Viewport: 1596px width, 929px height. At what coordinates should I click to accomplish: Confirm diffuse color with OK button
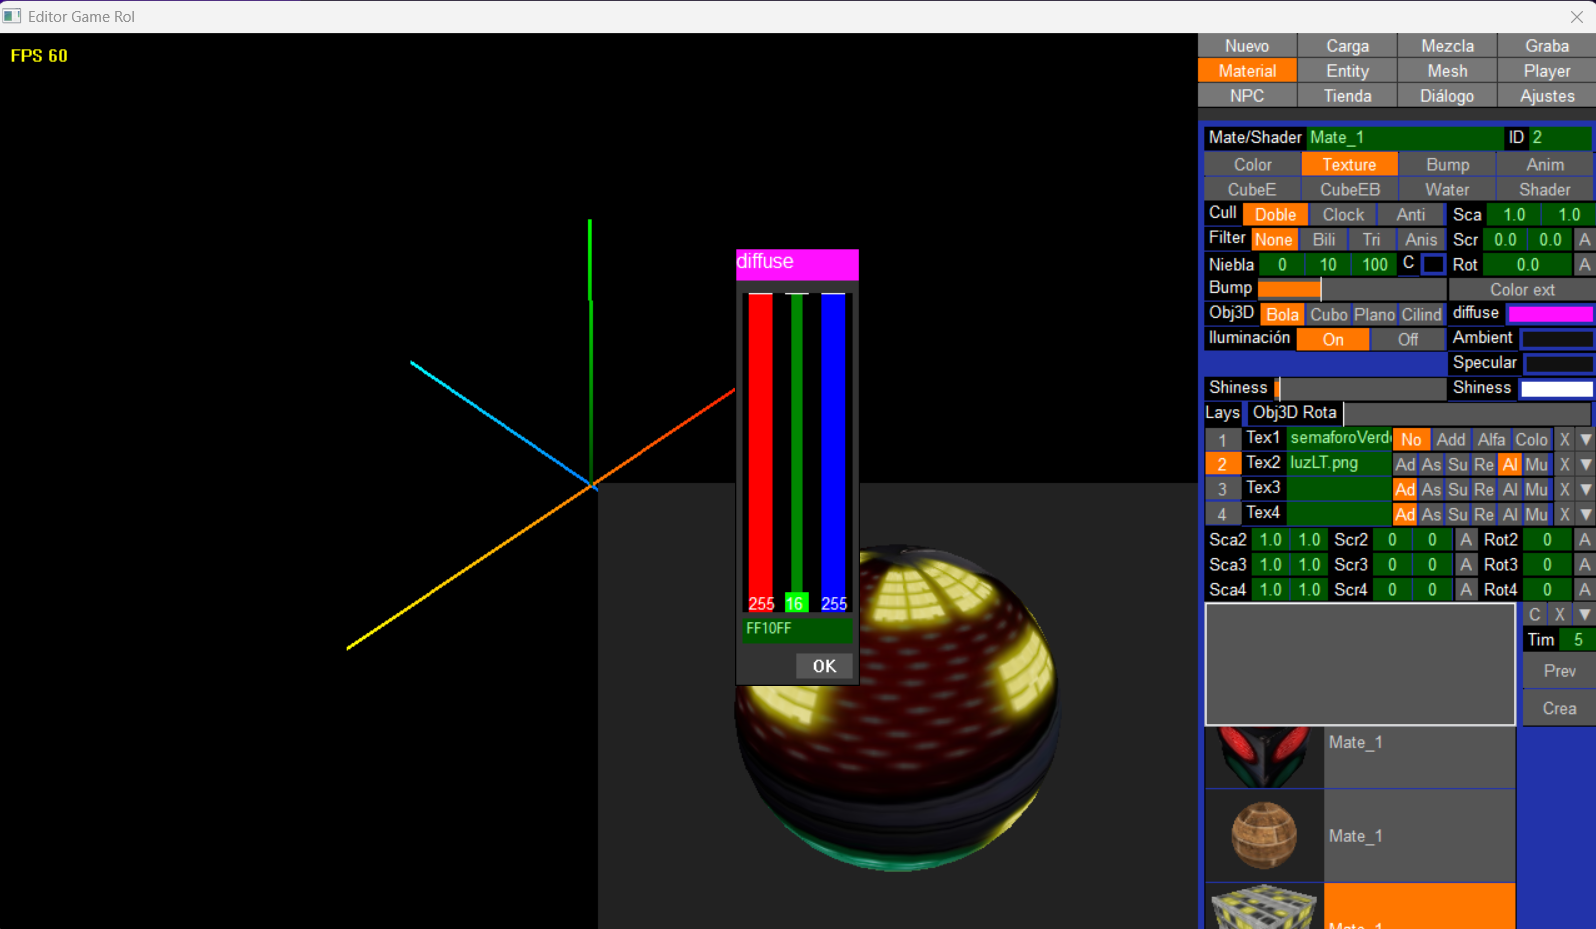(824, 666)
